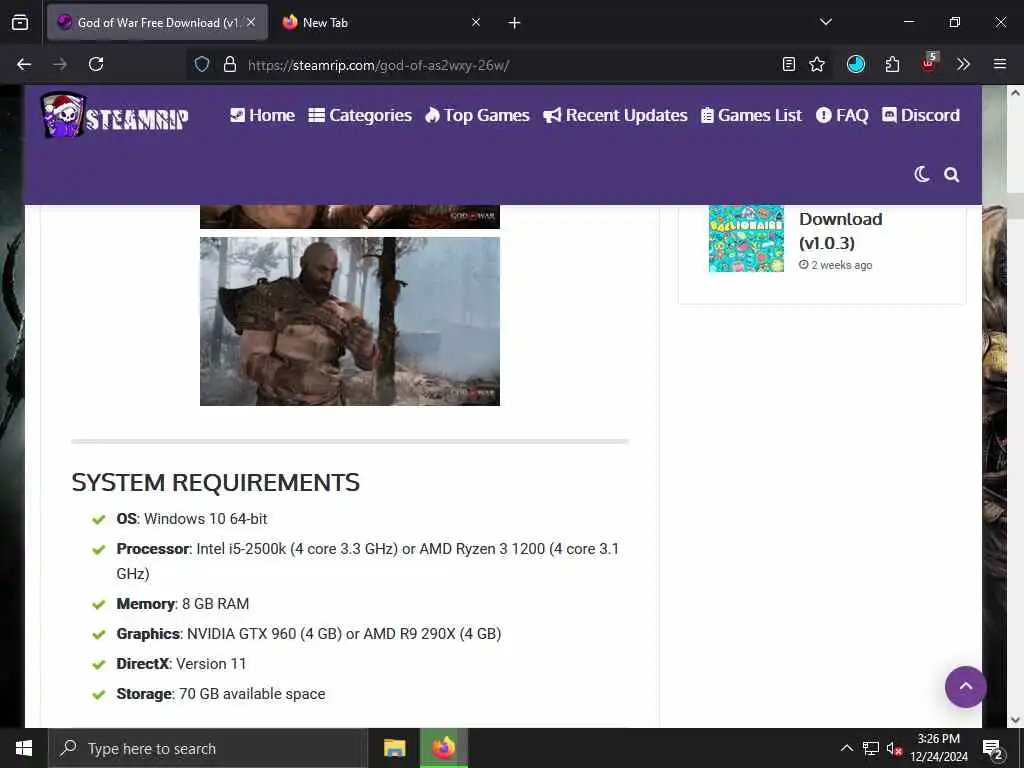This screenshot has width=1024, height=768.
Task: Click the forward navigation arrow
Action: (60, 64)
